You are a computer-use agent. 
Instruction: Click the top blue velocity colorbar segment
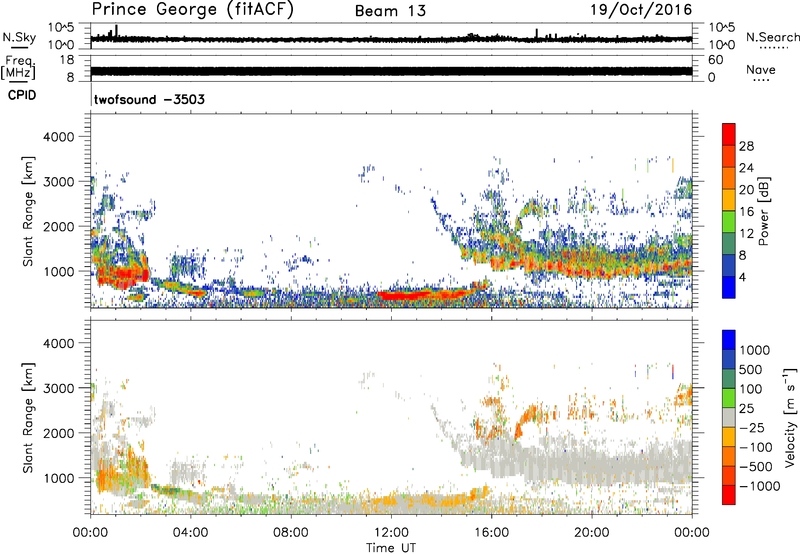point(729,340)
